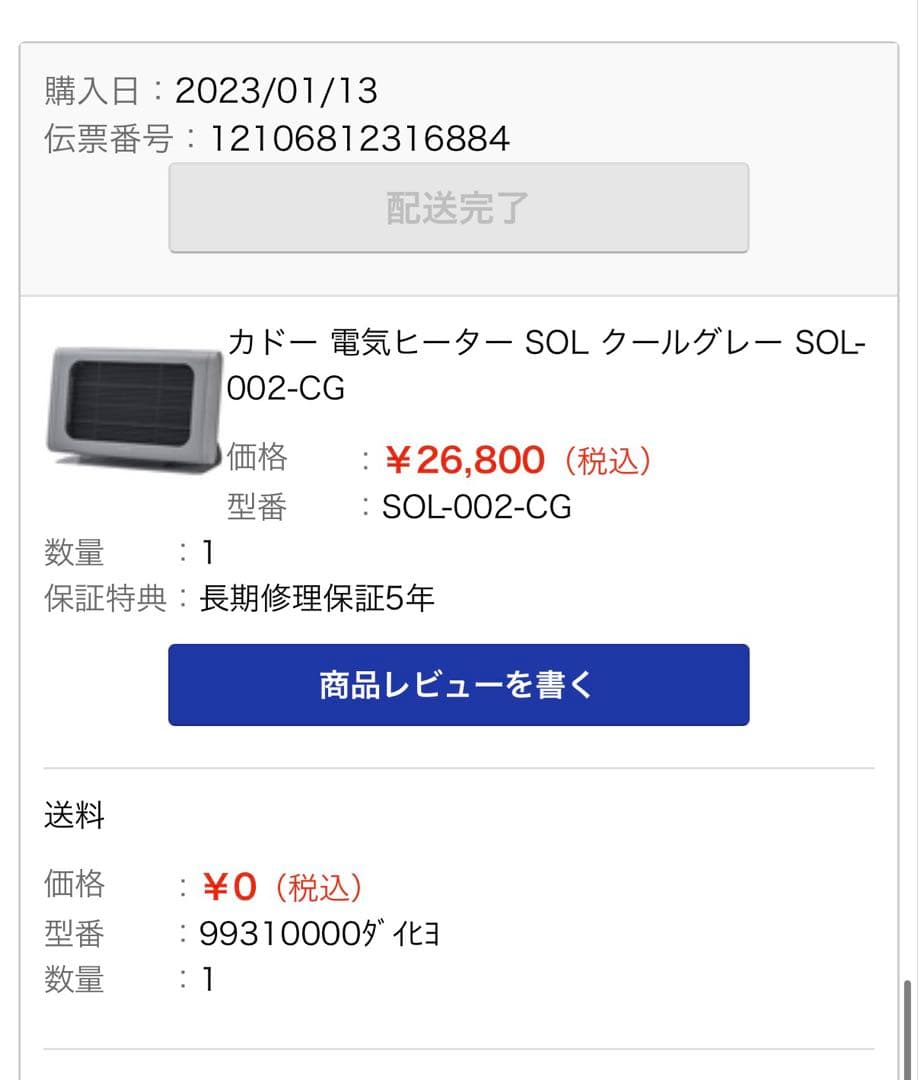Click the 配送完了 delivery status button
918x1080 pixels.
tap(459, 207)
